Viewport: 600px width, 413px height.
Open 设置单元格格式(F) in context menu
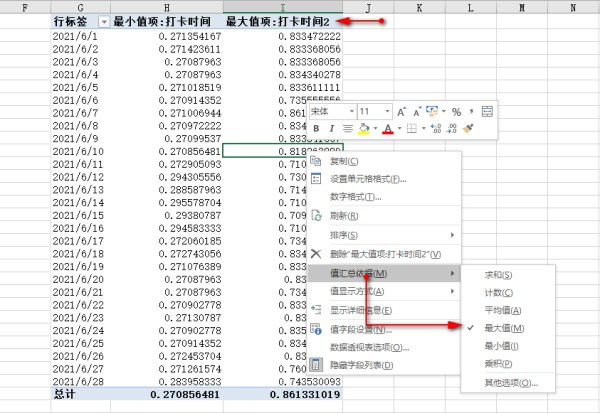(384, 179)
